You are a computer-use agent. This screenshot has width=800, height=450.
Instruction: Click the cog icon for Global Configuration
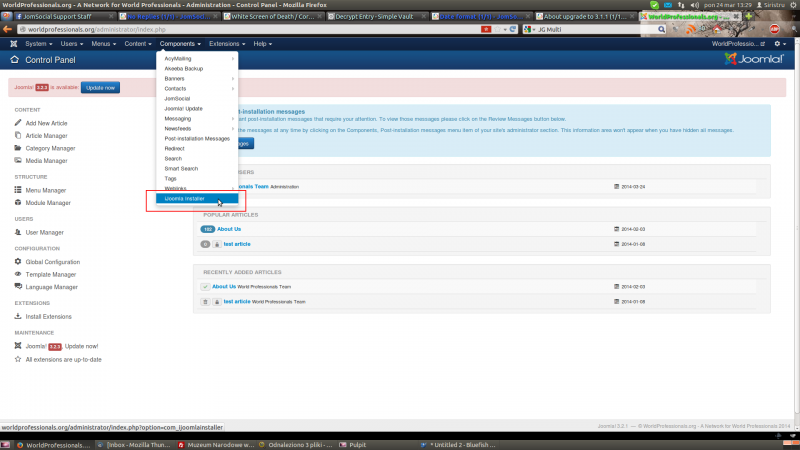pos(18,261)
